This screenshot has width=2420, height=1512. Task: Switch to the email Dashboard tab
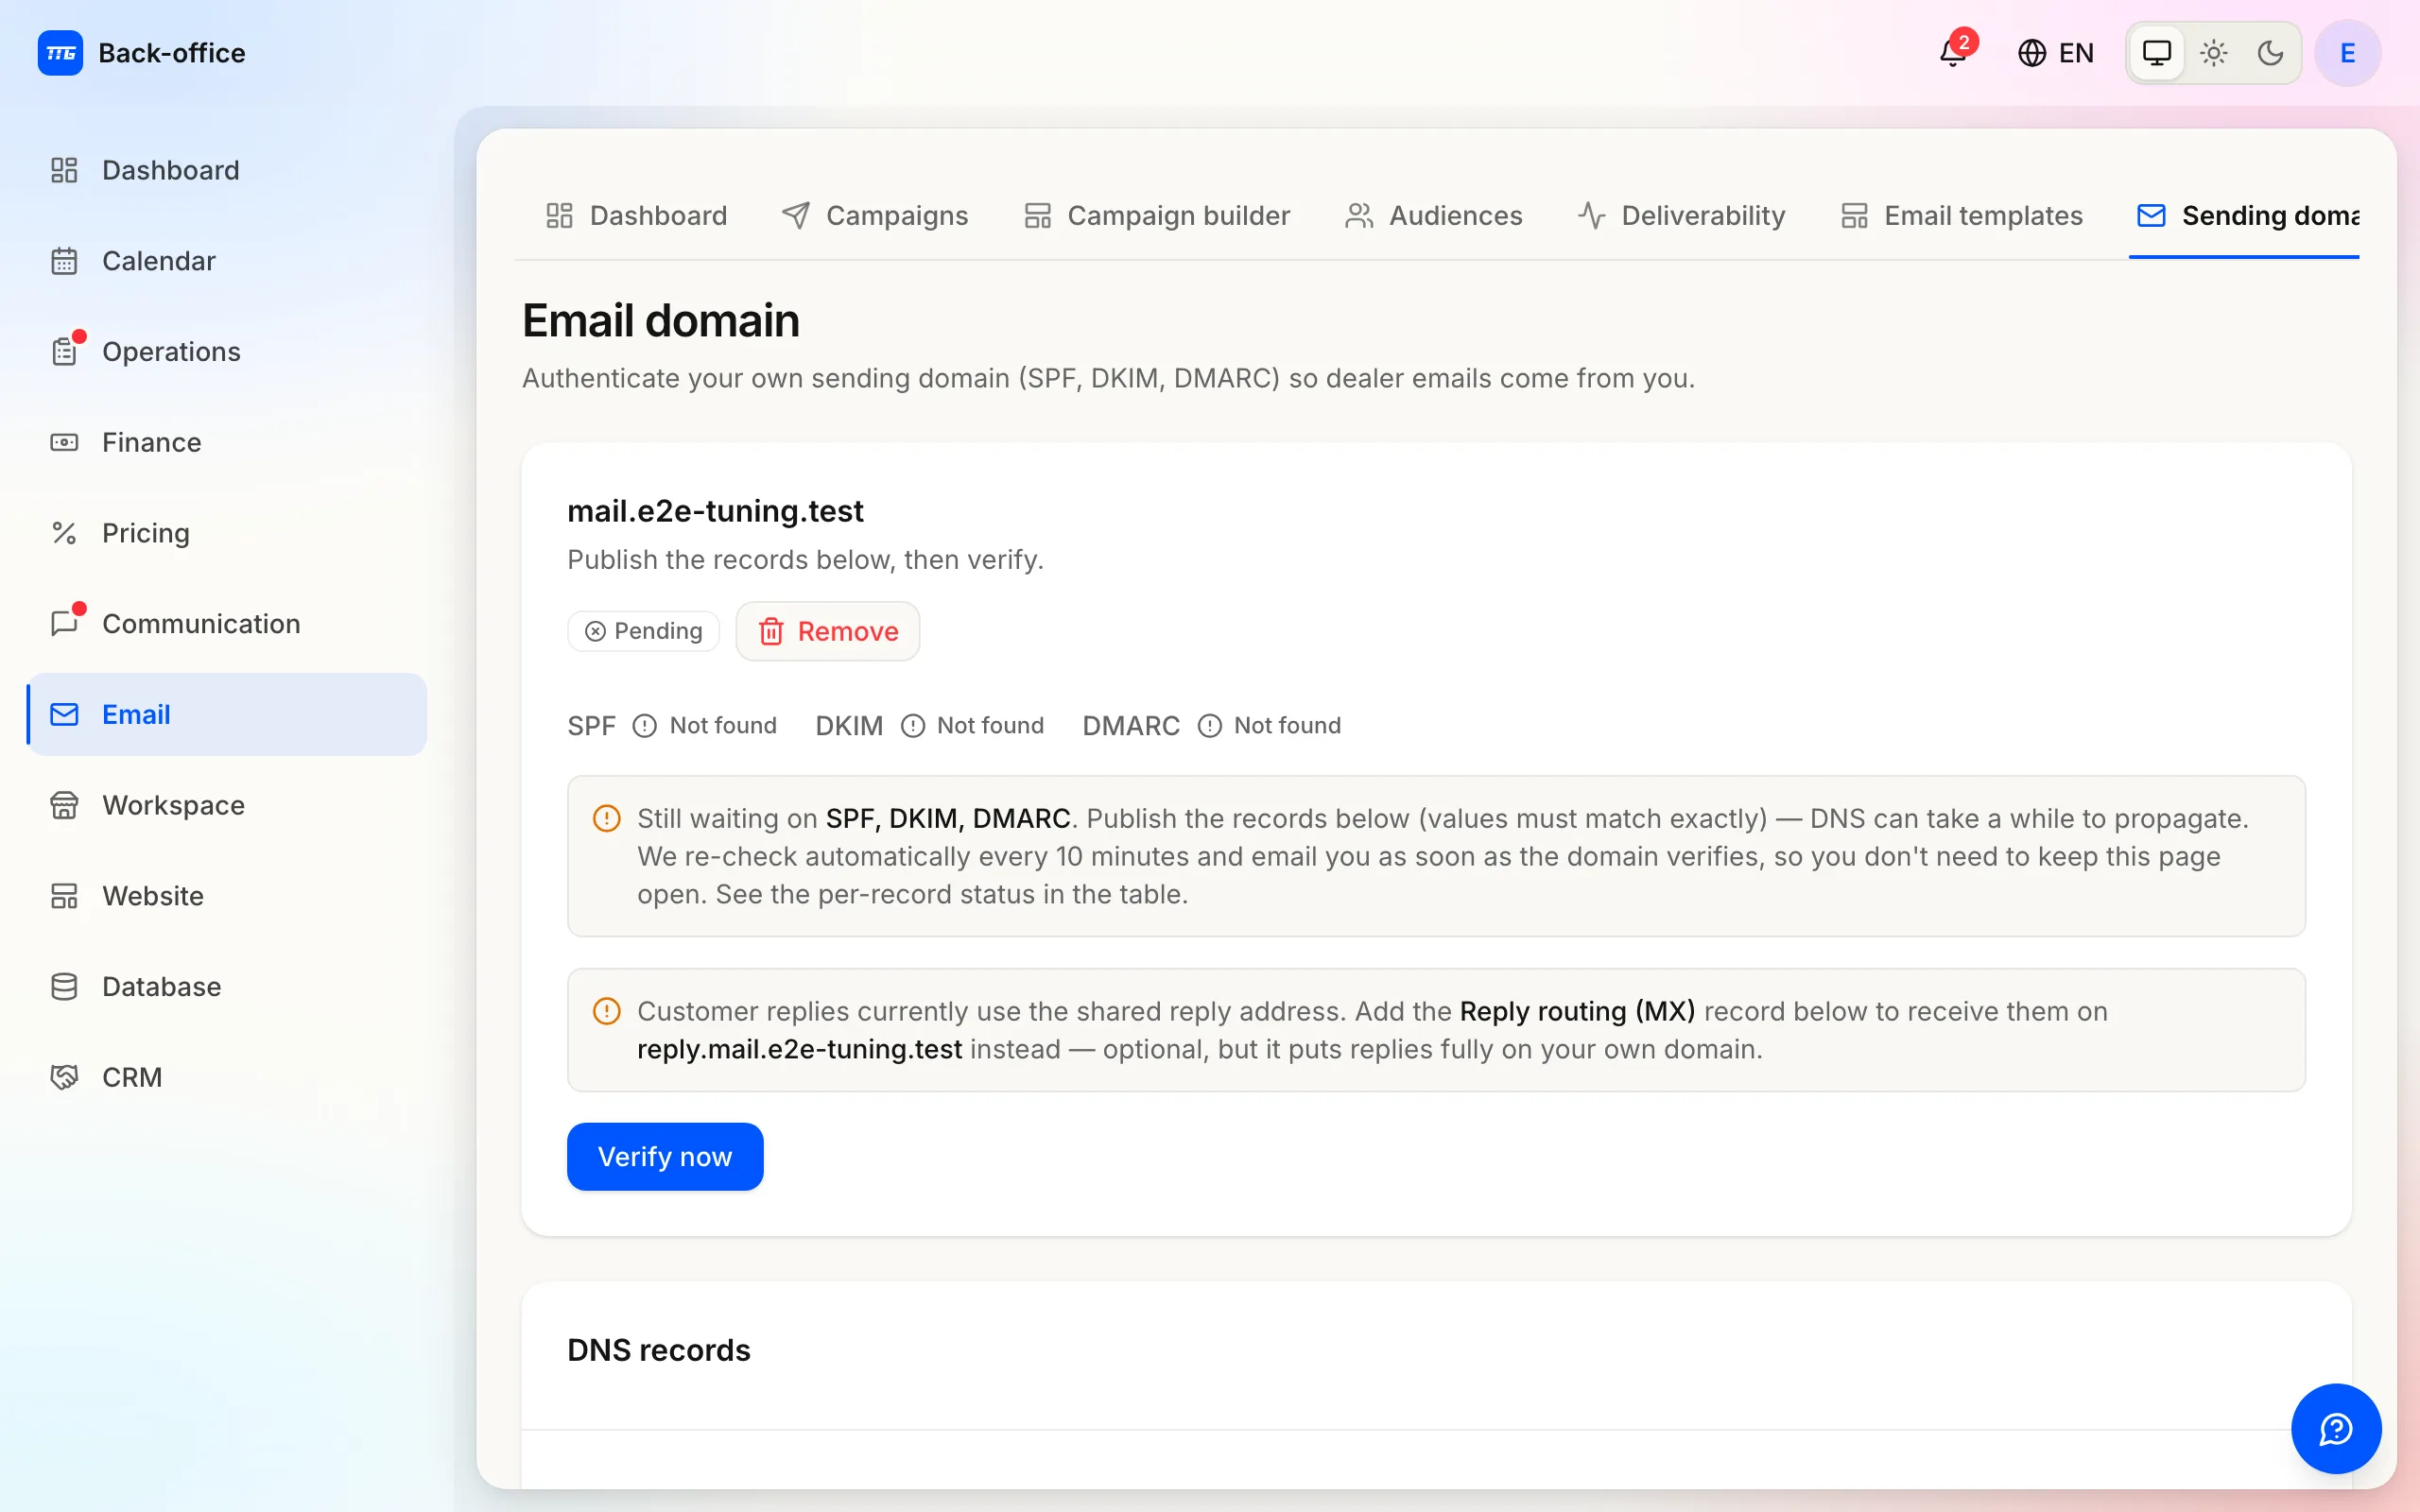point(636,216)
